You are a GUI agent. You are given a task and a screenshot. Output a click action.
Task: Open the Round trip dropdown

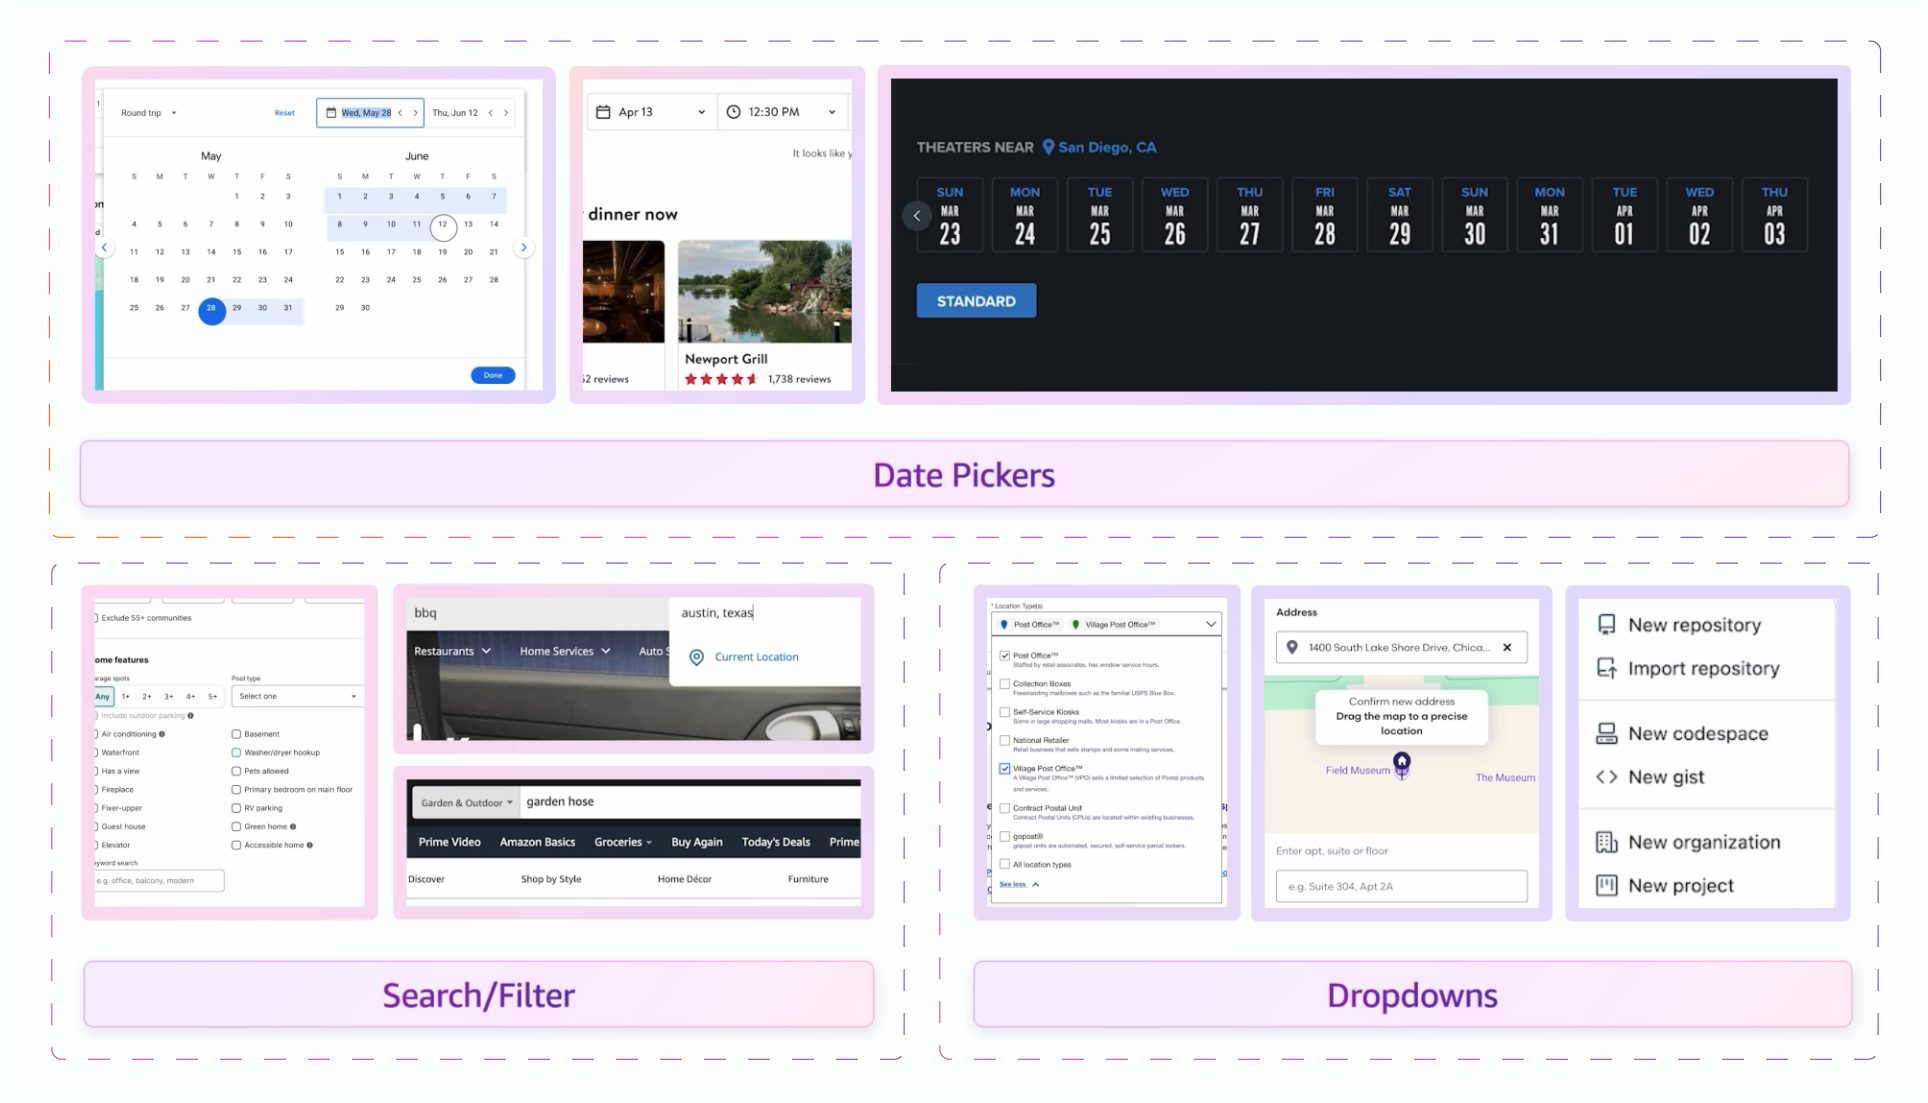pyautogui.click(x=149, y=113)
